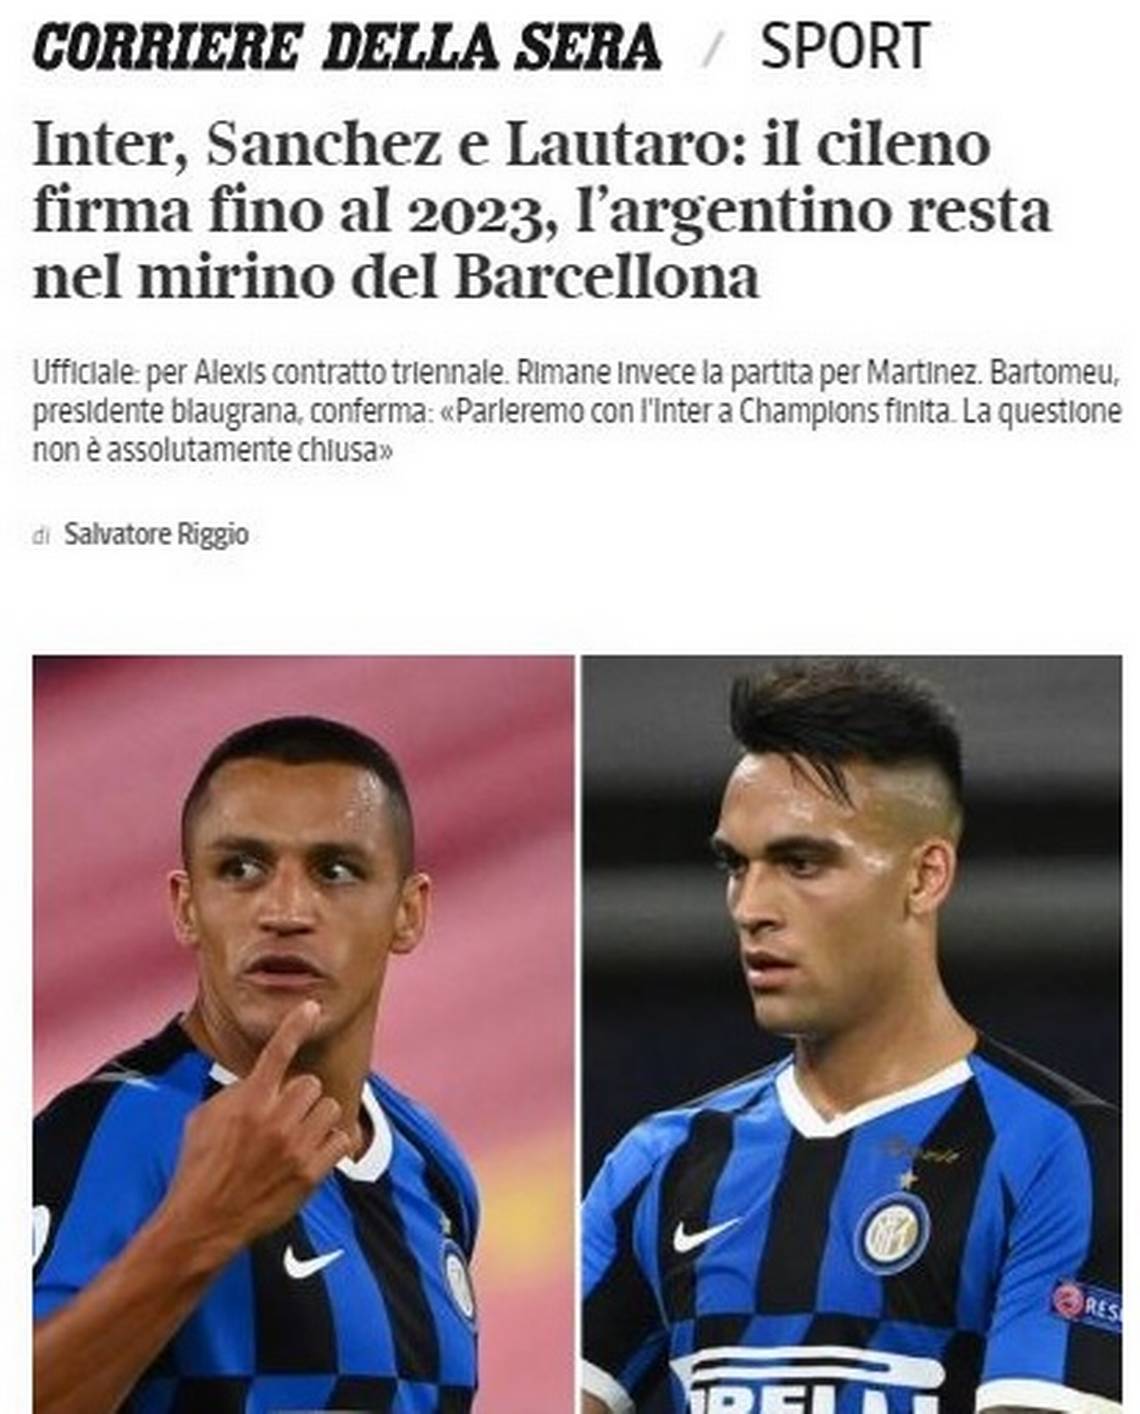Open left photo of player touching chin
The image size is (1140, 1414).
click(303, 1034)
